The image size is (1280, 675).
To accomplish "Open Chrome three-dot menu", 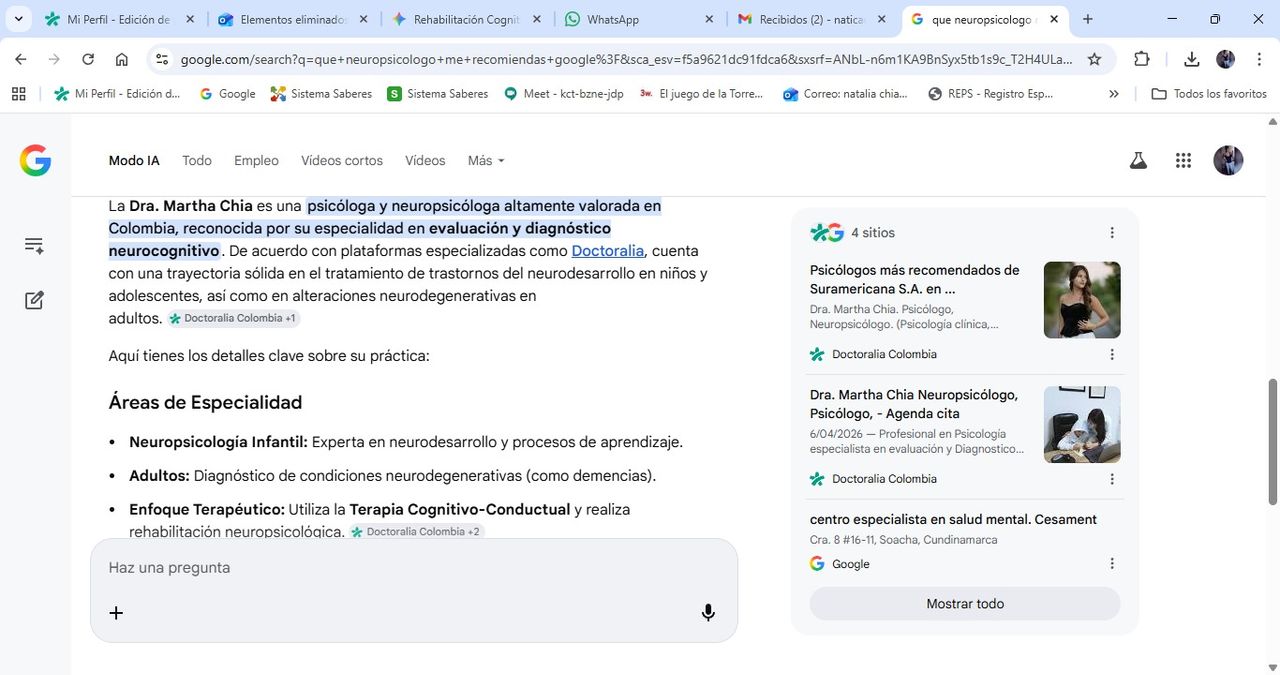I will (x=1259, y=60).
